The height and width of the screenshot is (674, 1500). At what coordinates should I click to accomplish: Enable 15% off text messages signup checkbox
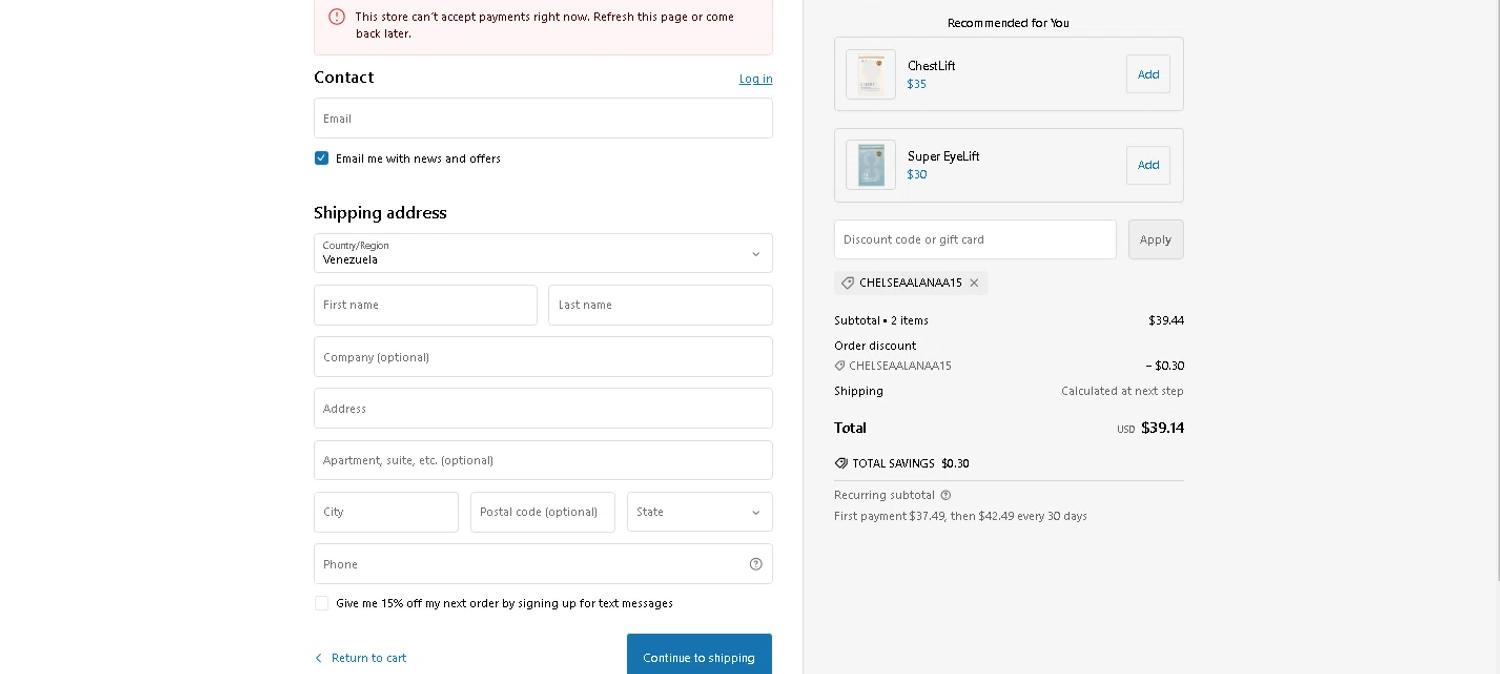[x=321, y=603]
